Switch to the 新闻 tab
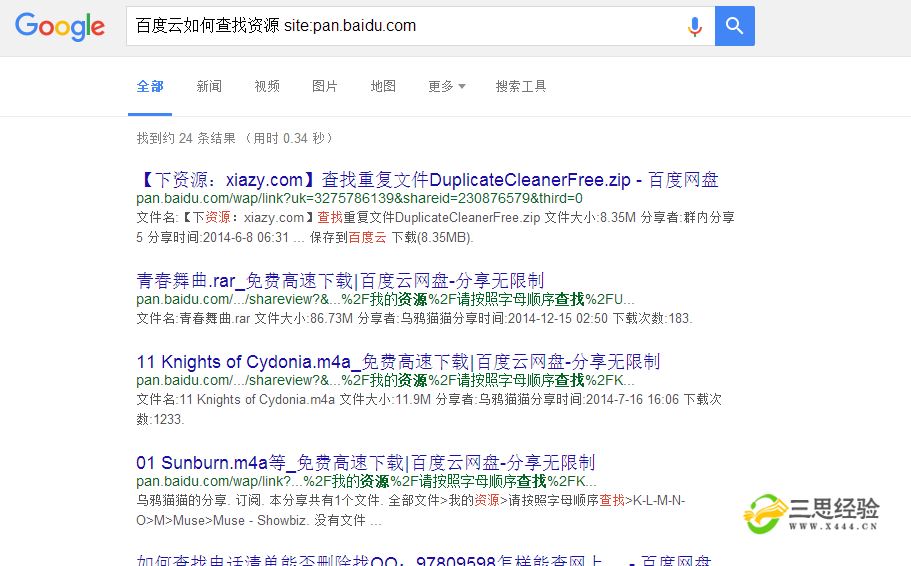The height and width of the screenshot is (566, 911). tap(209, 87)
